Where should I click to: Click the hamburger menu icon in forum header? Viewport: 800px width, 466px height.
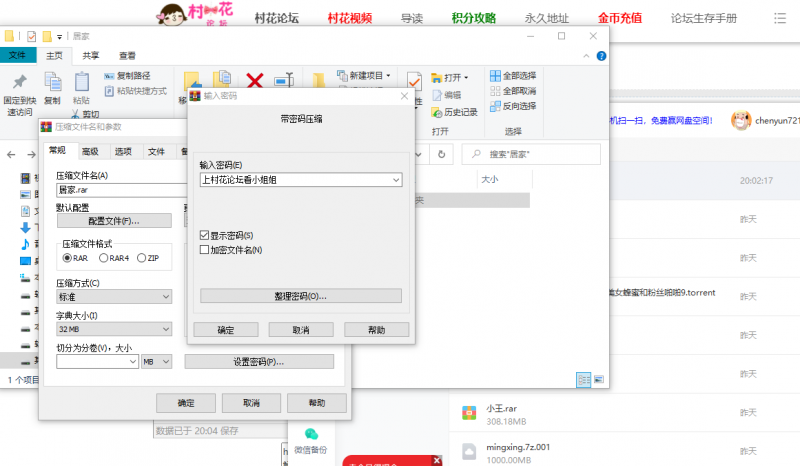coord(779,18)
